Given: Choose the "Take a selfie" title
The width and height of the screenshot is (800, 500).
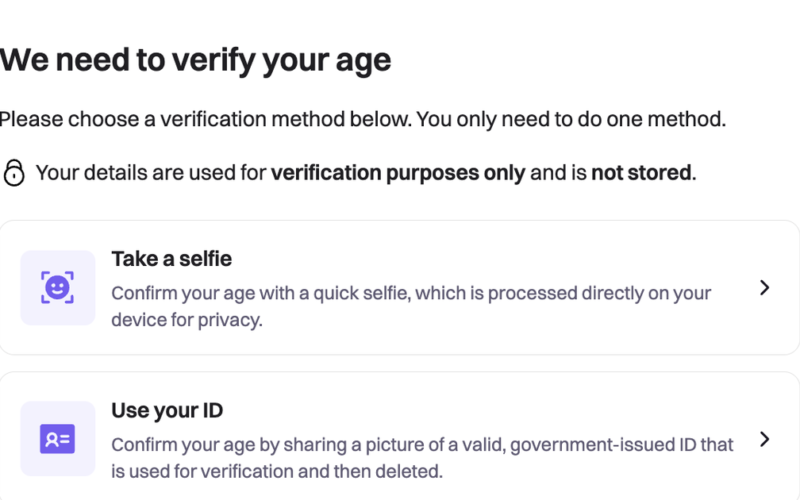Looking at the screenshot, I should [x=171, y=259].
